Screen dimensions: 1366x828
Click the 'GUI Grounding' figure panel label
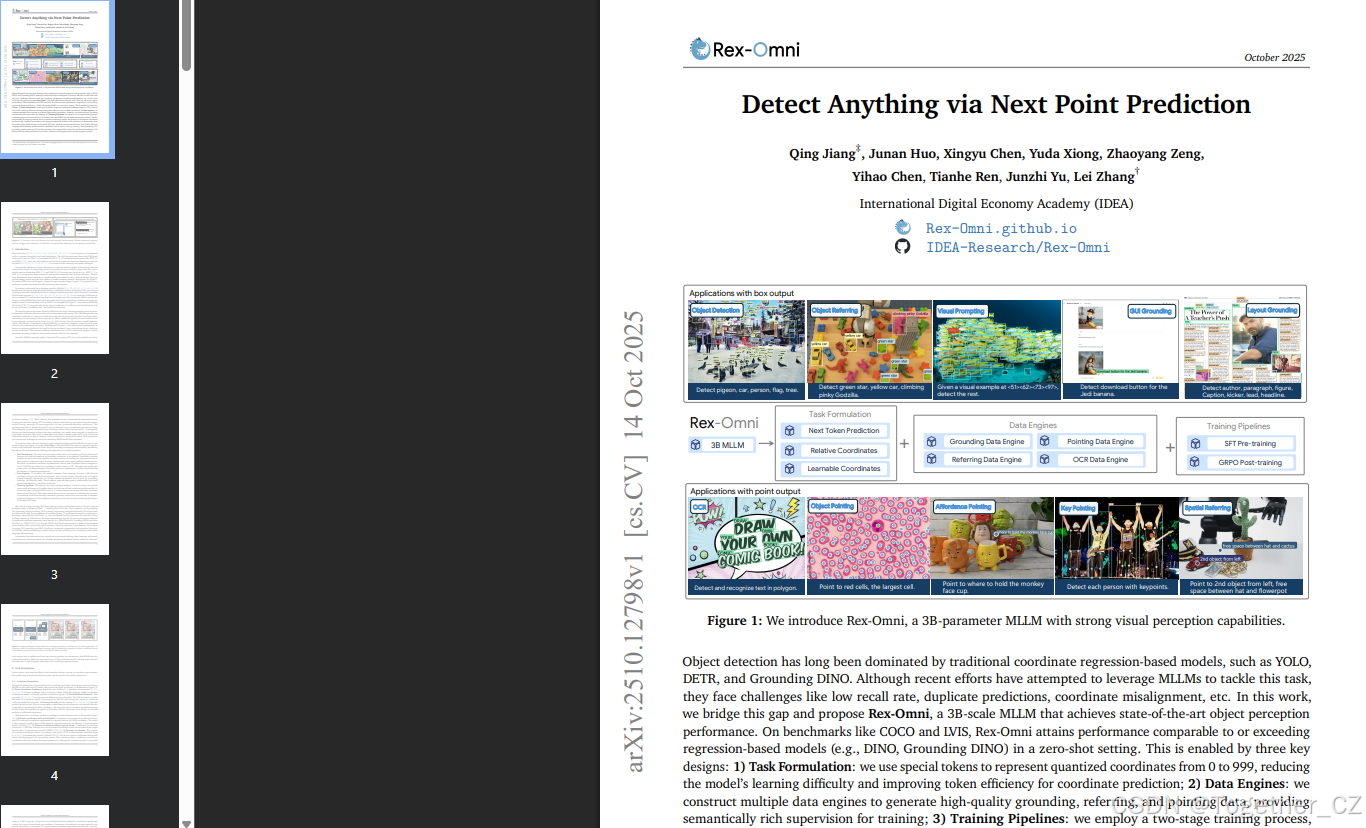(x=1150, y=311)
